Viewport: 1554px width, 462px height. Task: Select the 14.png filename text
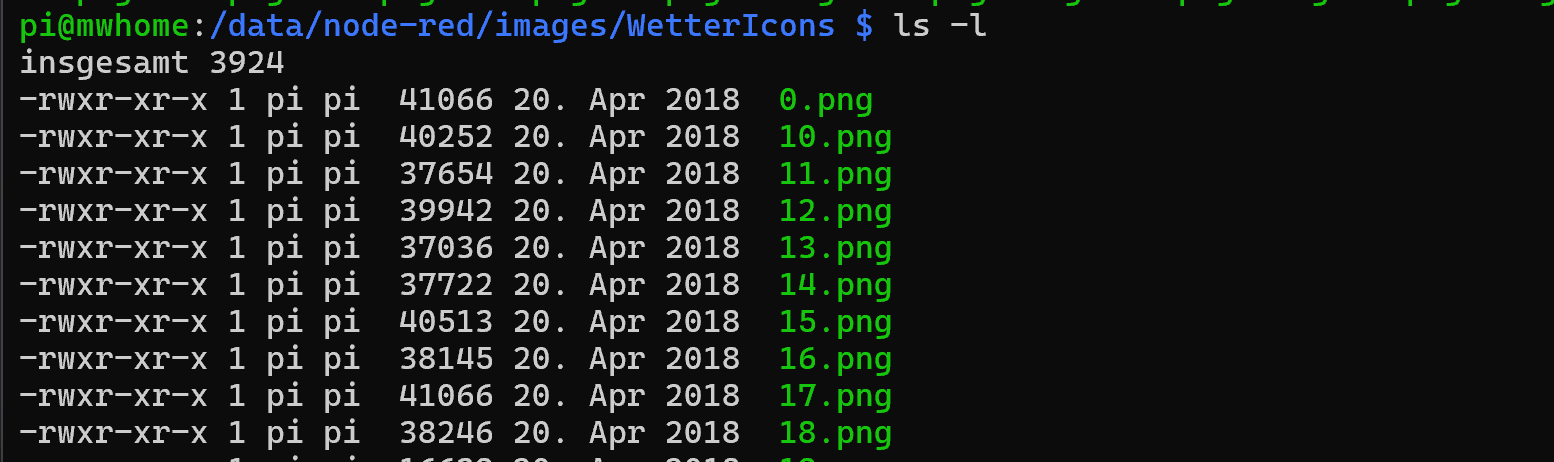pyautogui.click(x=835, y=285)
